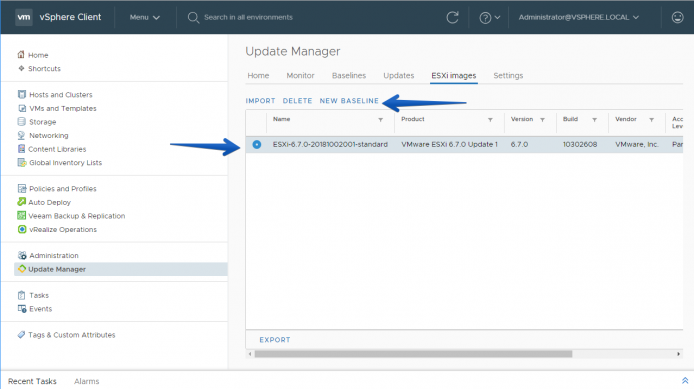Click the ESXi-6.7.0-20181002001-standard name cell
Image resolution: width=694 pixels, height=389 pixels.
[330, 144]
